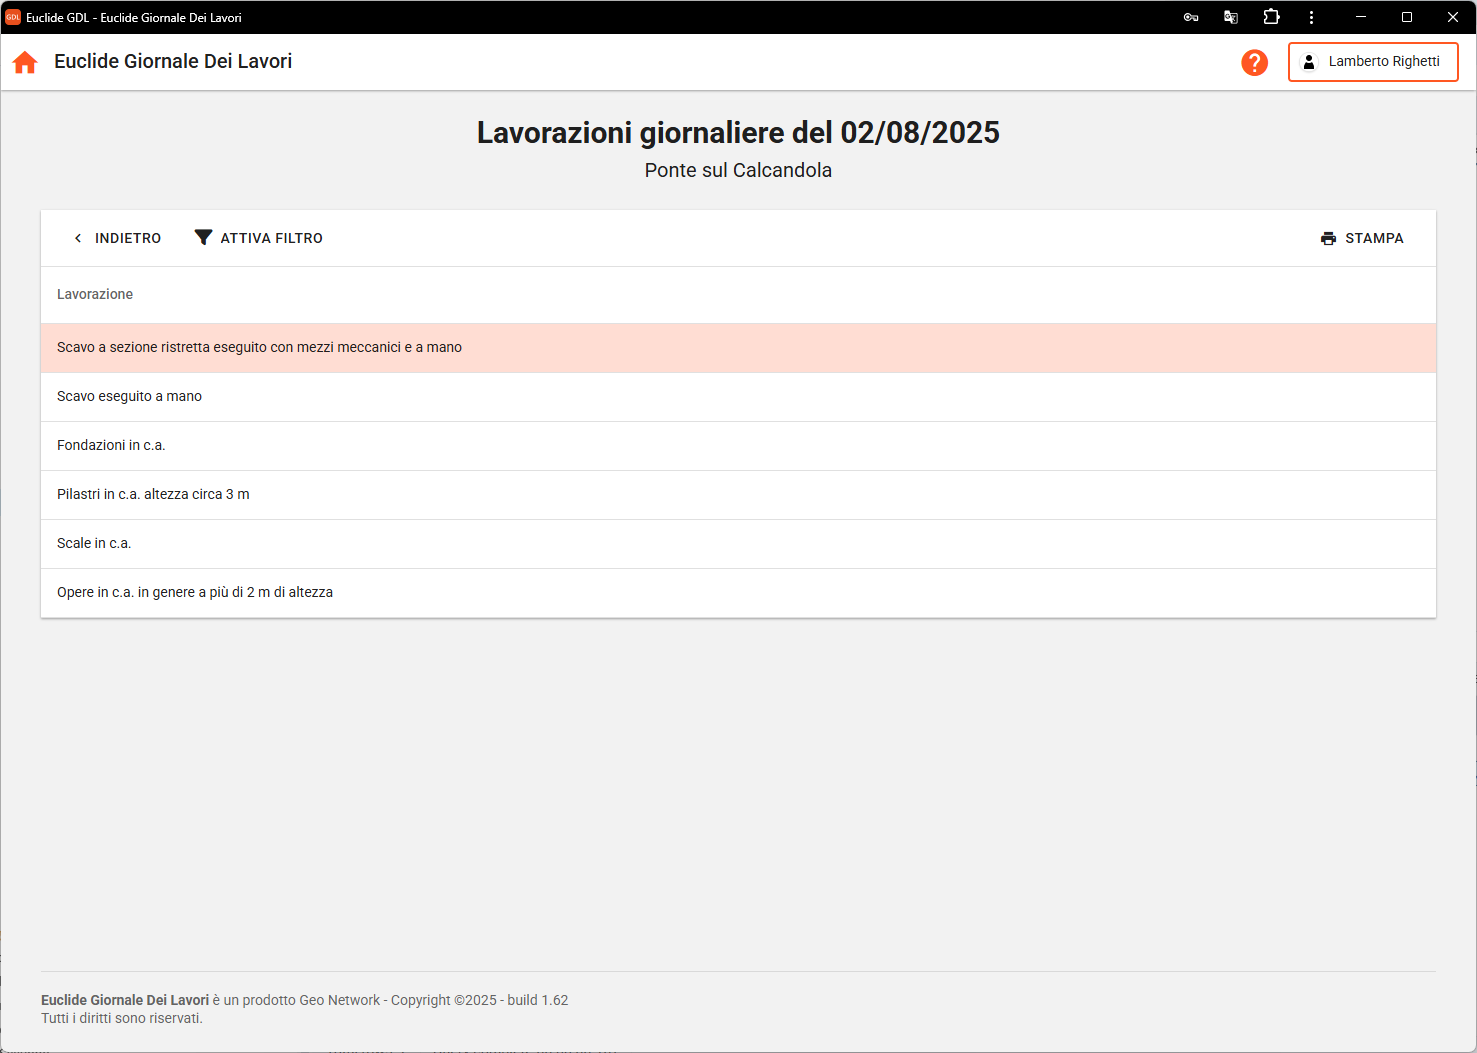Viewport: 1477px width, 1053px height.
Task: Click the translate page icon
Action: [x=1231, y=17]
